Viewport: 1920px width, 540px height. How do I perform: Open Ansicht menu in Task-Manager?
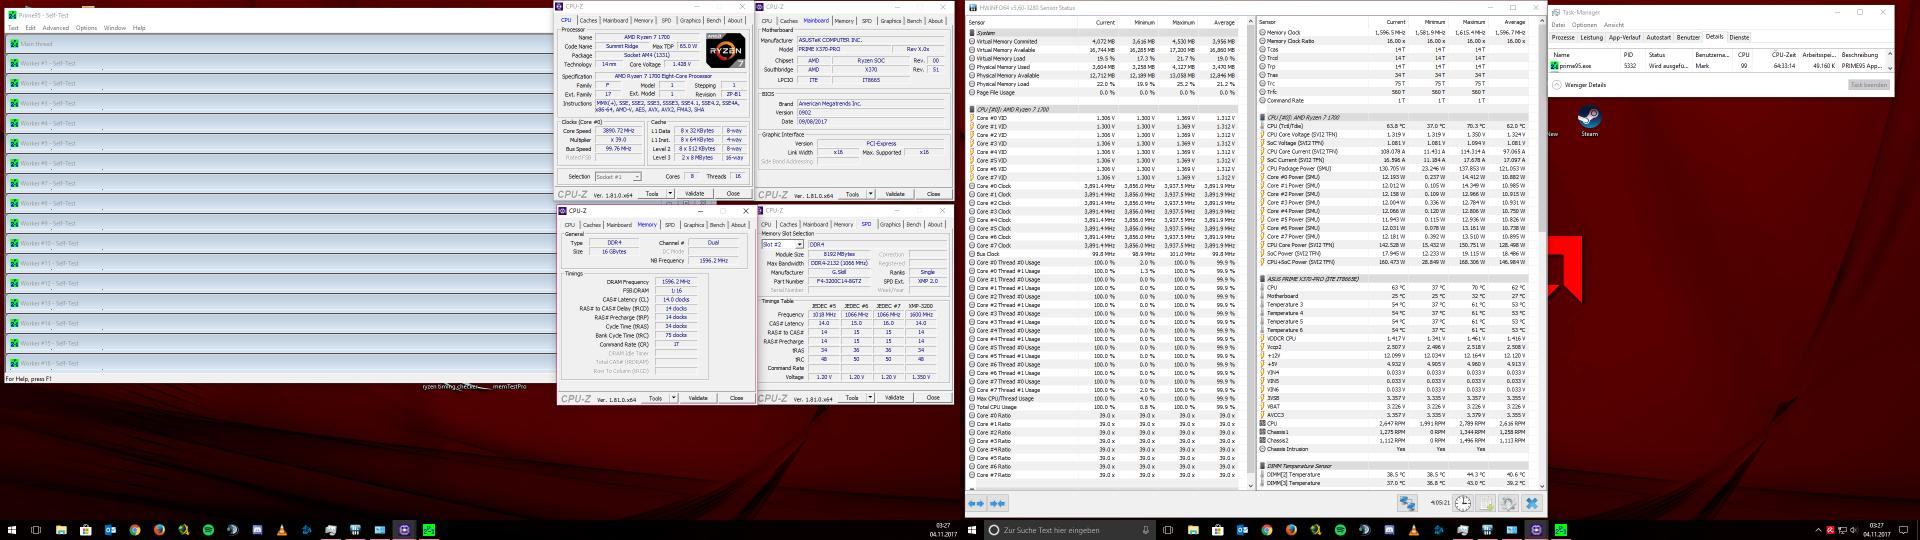[x=1614, y=25]
